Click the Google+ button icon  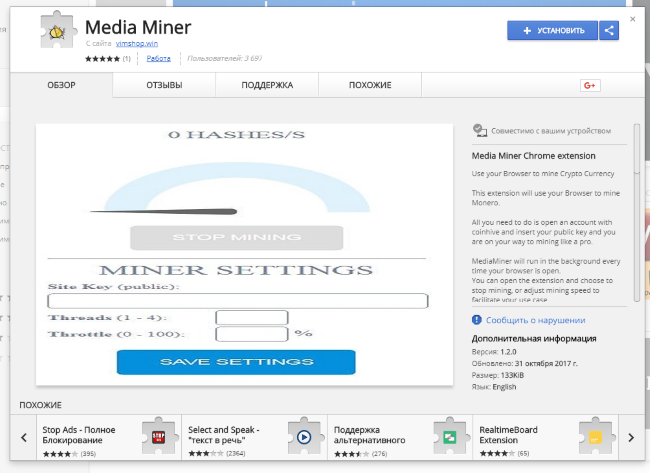click(x=589, y=86)
